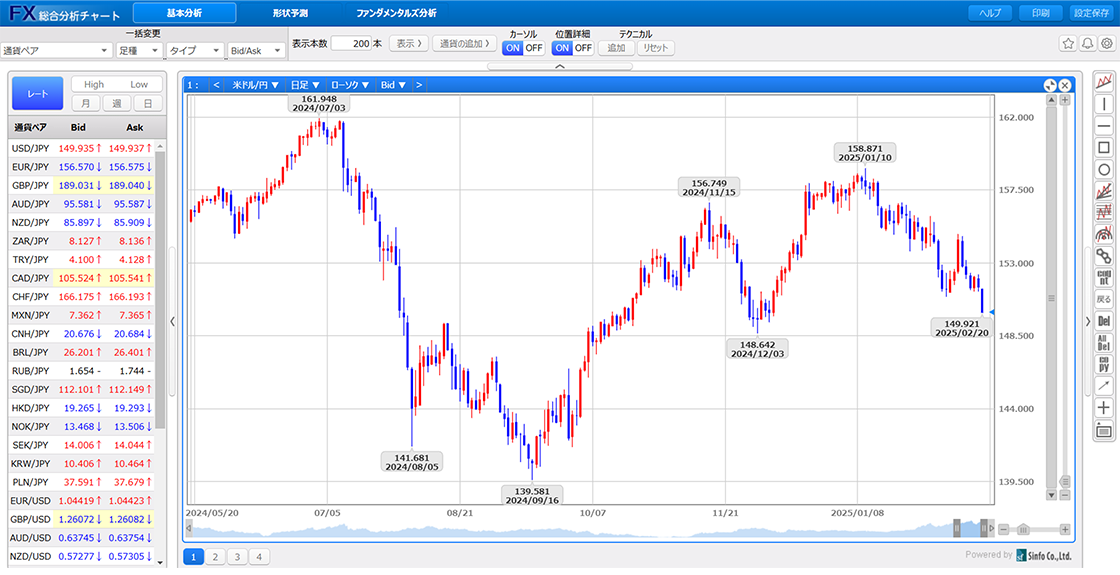Image resolution: width=1120 pixels, height=575 pixels.
Task: Click the blue レート button
Action: coord(38,94)
